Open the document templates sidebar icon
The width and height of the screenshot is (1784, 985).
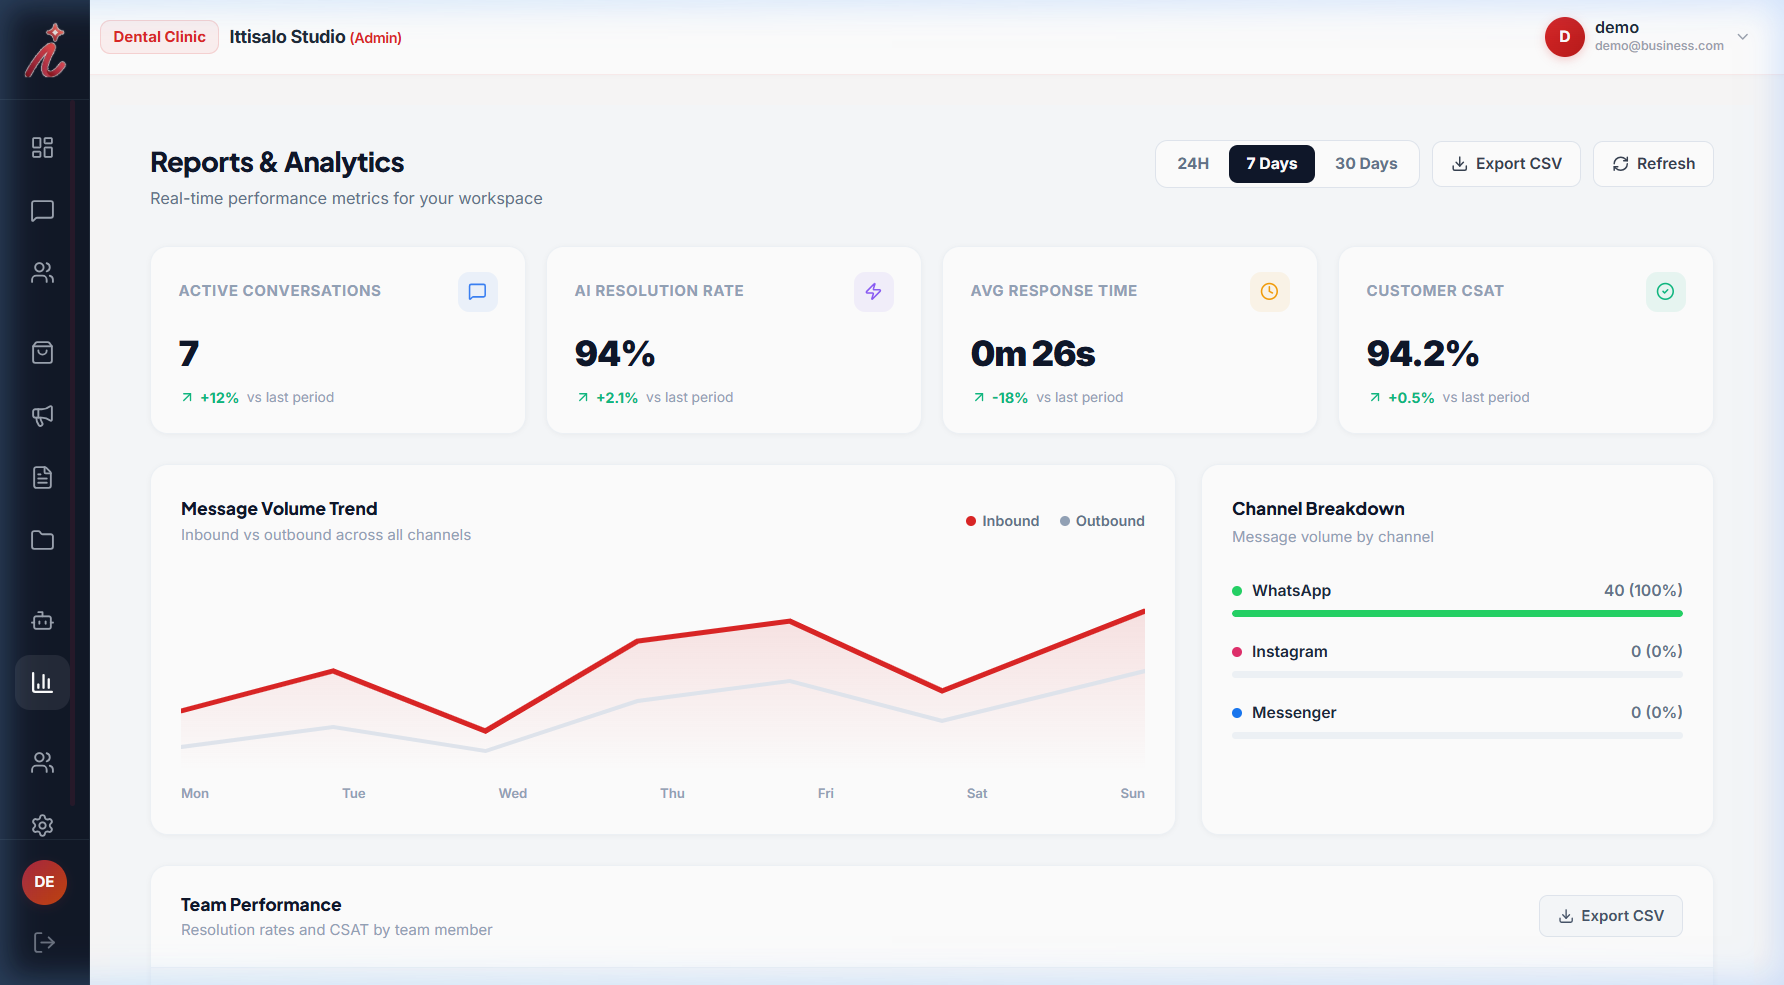click(x=42, y=478)
